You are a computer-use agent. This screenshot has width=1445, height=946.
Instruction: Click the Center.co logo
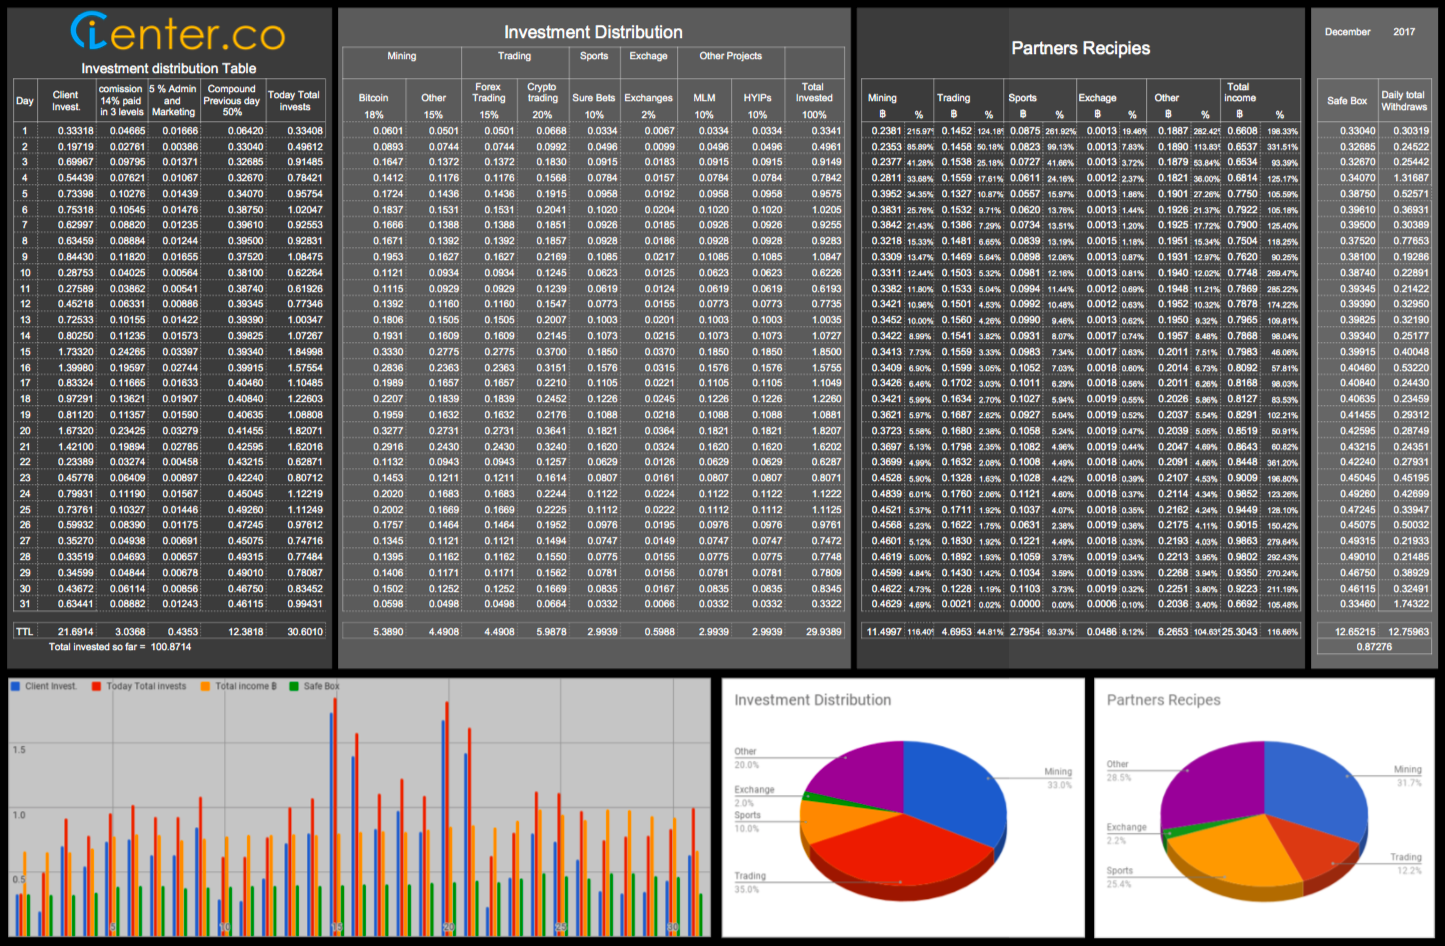coord(178,33)
